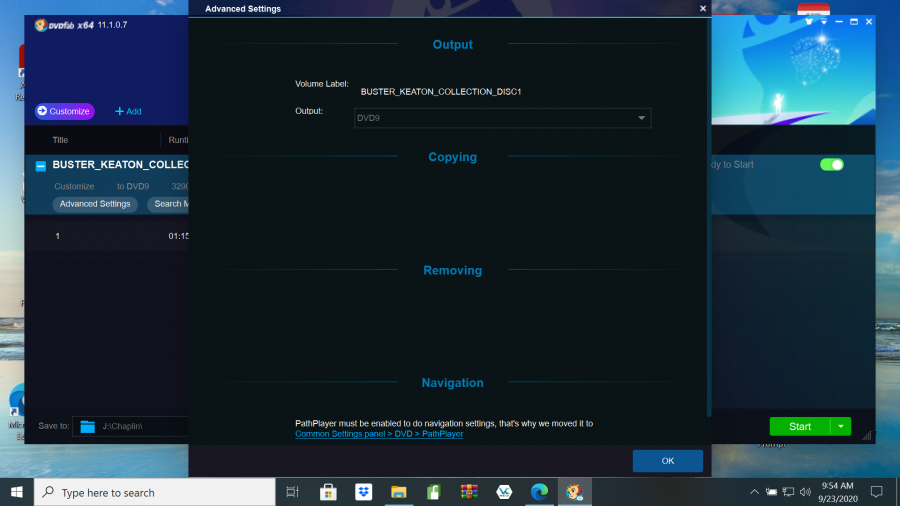The width and height of the screenshot is (900, 506).
Task: Click the Save to folder icon
Action: coord(87,426)
